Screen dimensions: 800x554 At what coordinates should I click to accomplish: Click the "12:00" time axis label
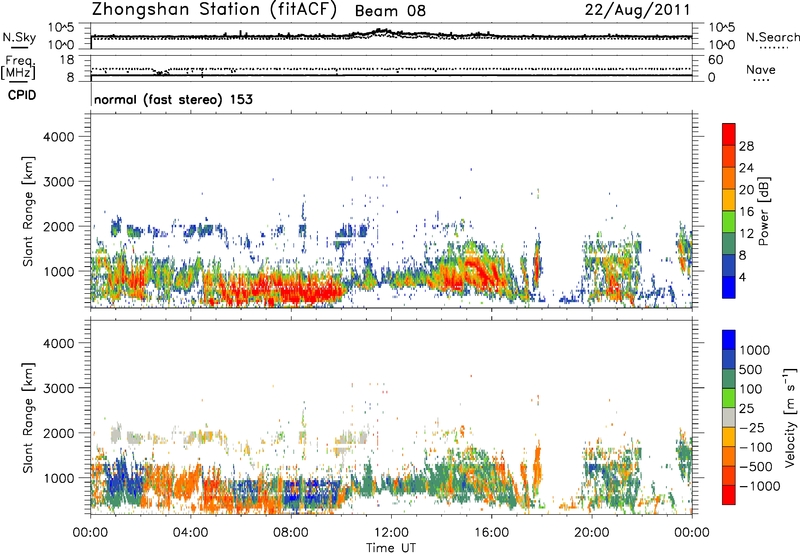pyautogui.click(x=391, y=533)
